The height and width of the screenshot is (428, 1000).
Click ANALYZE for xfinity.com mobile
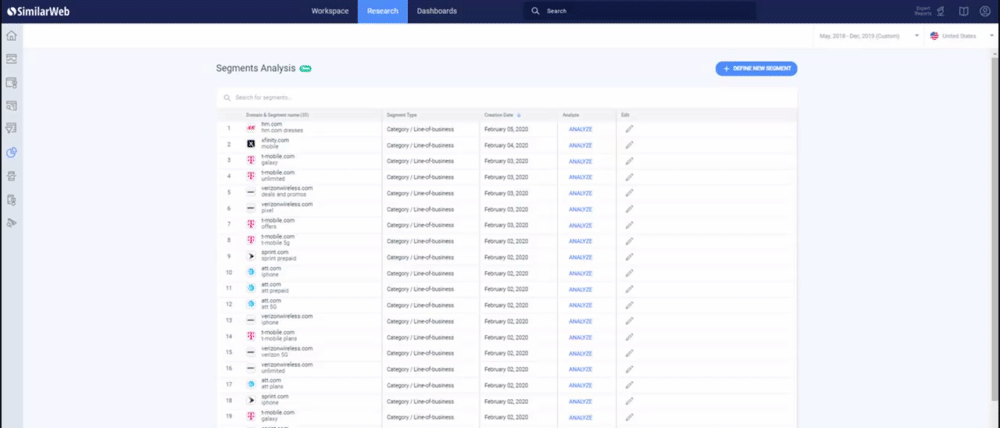580,145
